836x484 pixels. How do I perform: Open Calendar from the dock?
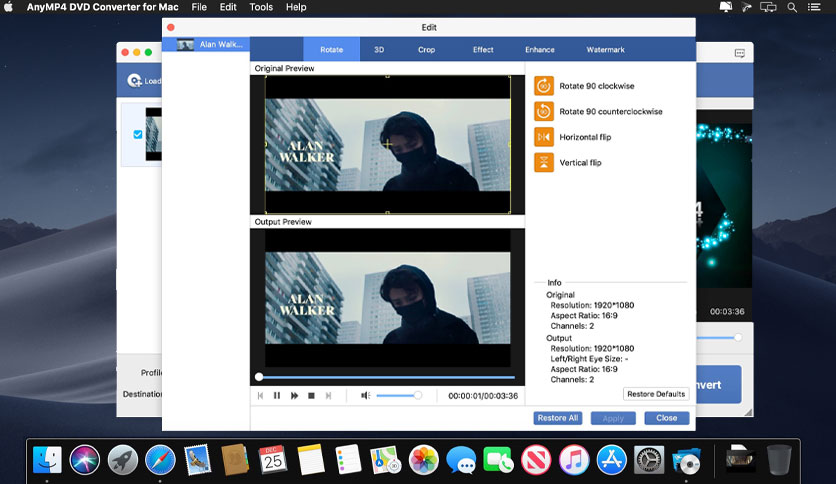273,459
